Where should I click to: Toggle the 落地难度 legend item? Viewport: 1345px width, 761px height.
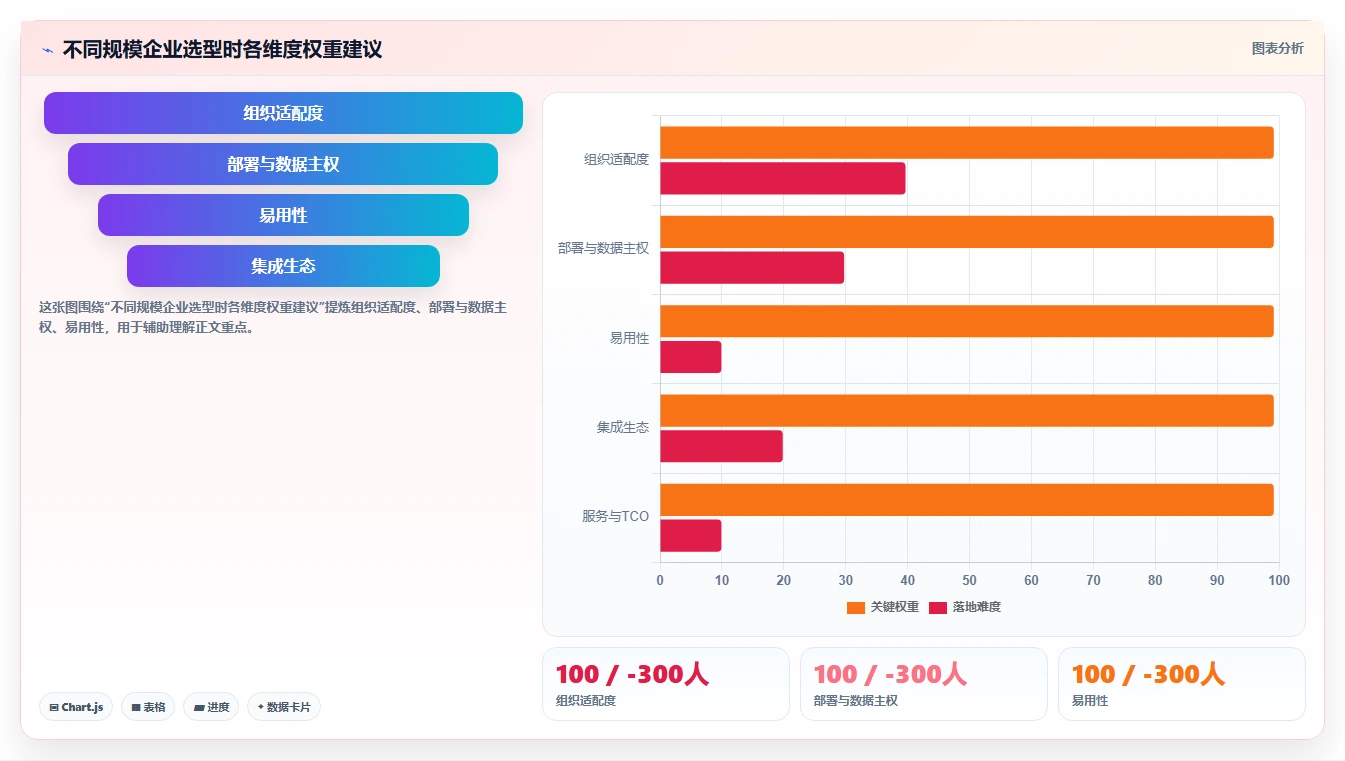[x=965, y=607]
